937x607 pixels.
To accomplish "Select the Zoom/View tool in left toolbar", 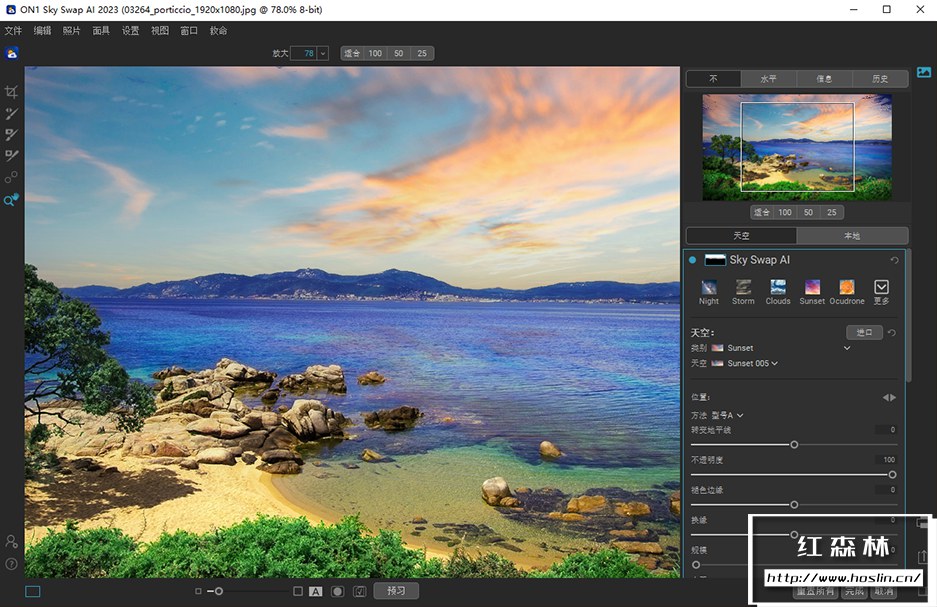I will click(11, 200).
